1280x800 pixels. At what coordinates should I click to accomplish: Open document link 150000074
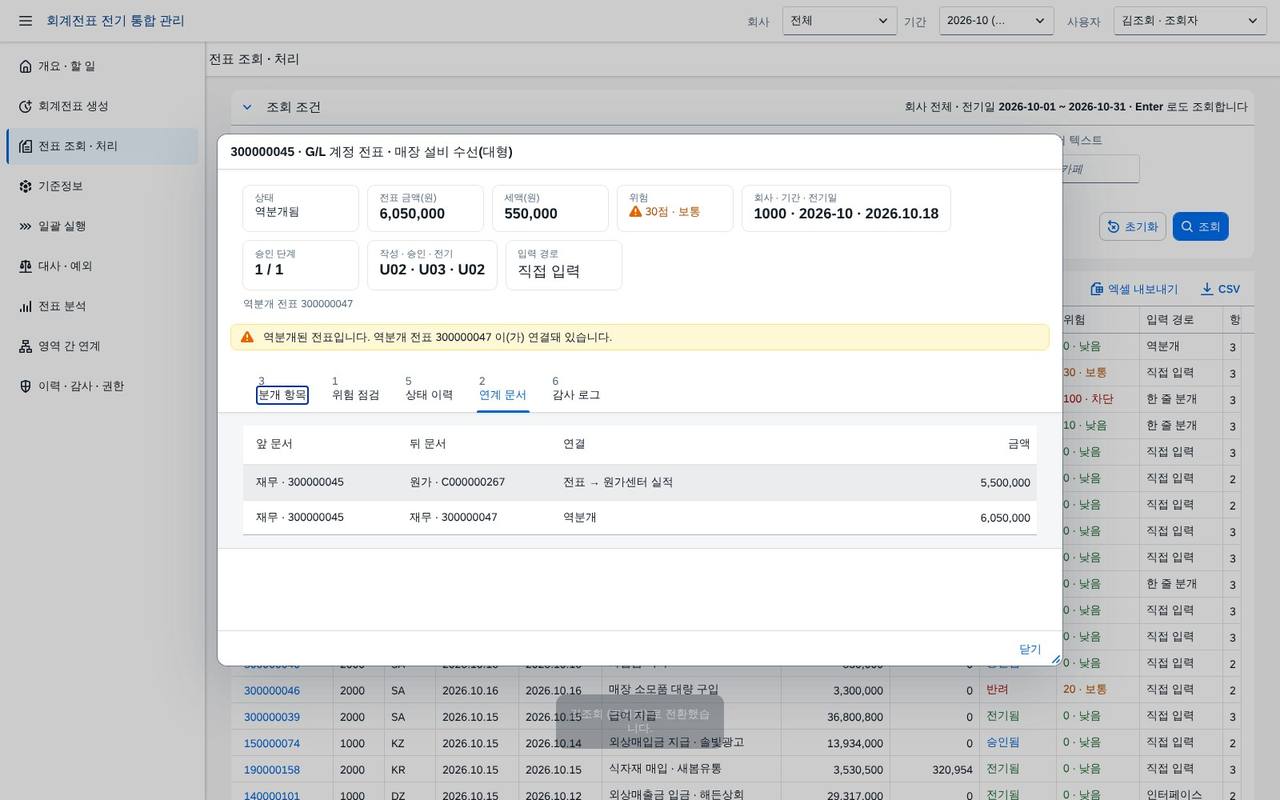(x=272, y=743)
